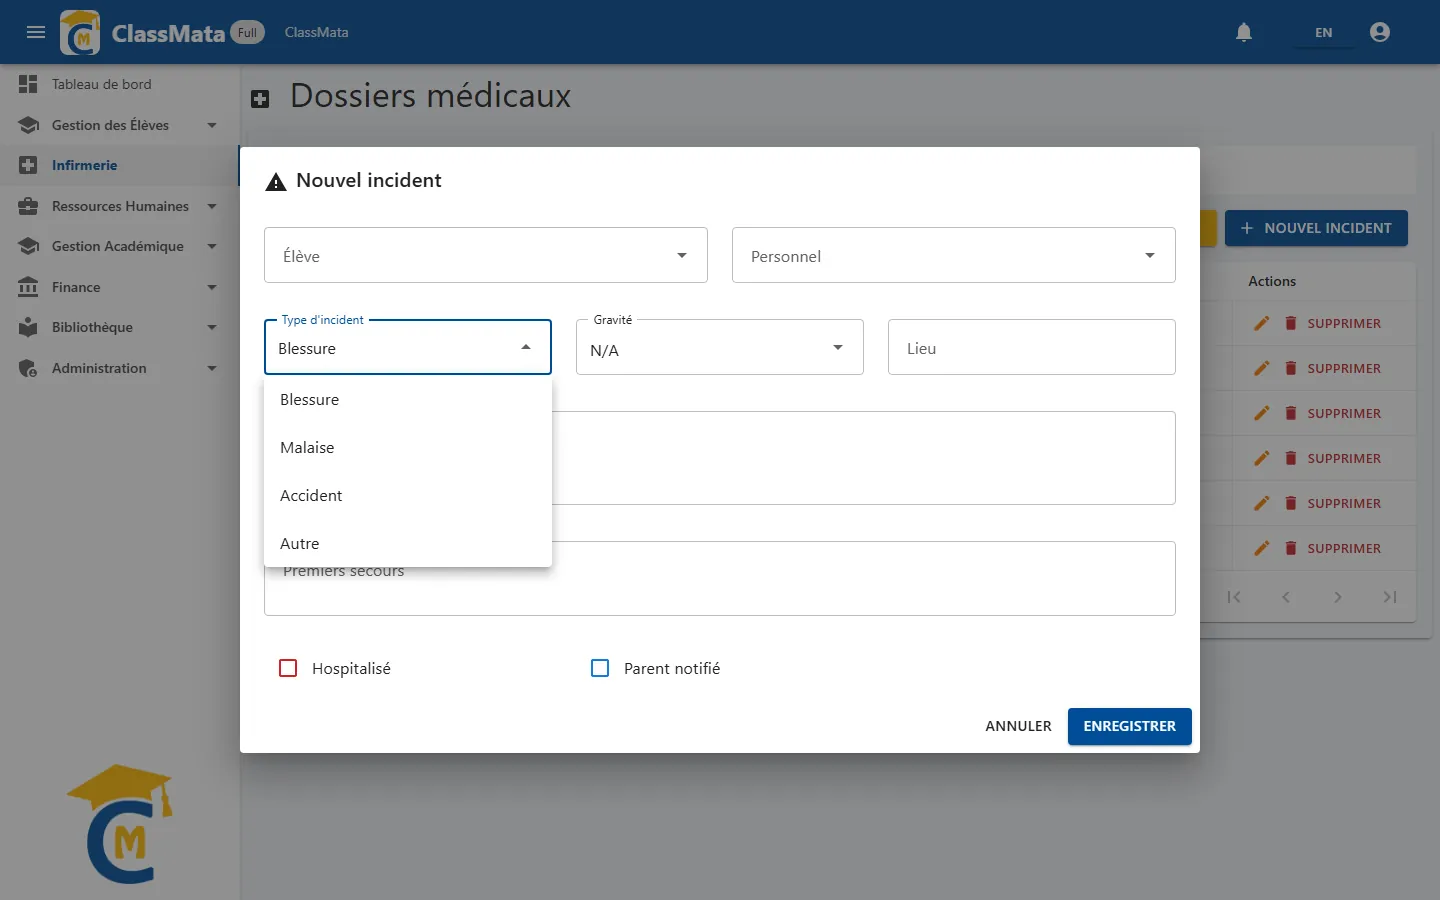Image resolution: width=1440 pixels, height=900 pixels.
Task: Switch the language using the EN toggle
Action: (1323, 32)
